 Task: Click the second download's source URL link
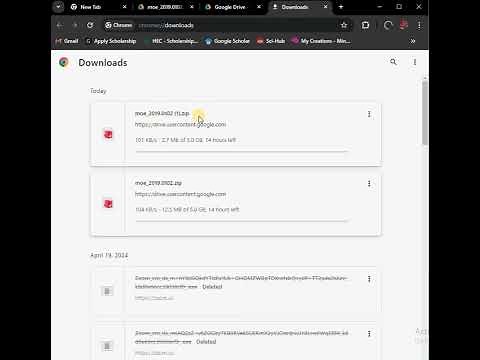tap(180, 194)
